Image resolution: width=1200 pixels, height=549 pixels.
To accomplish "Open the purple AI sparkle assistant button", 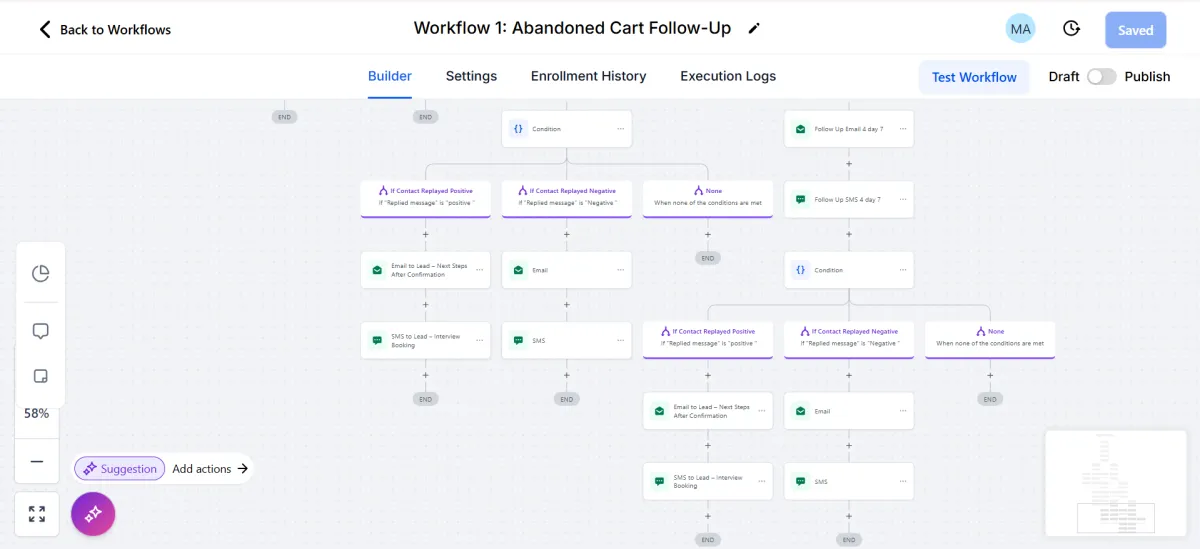I will 93,514.
